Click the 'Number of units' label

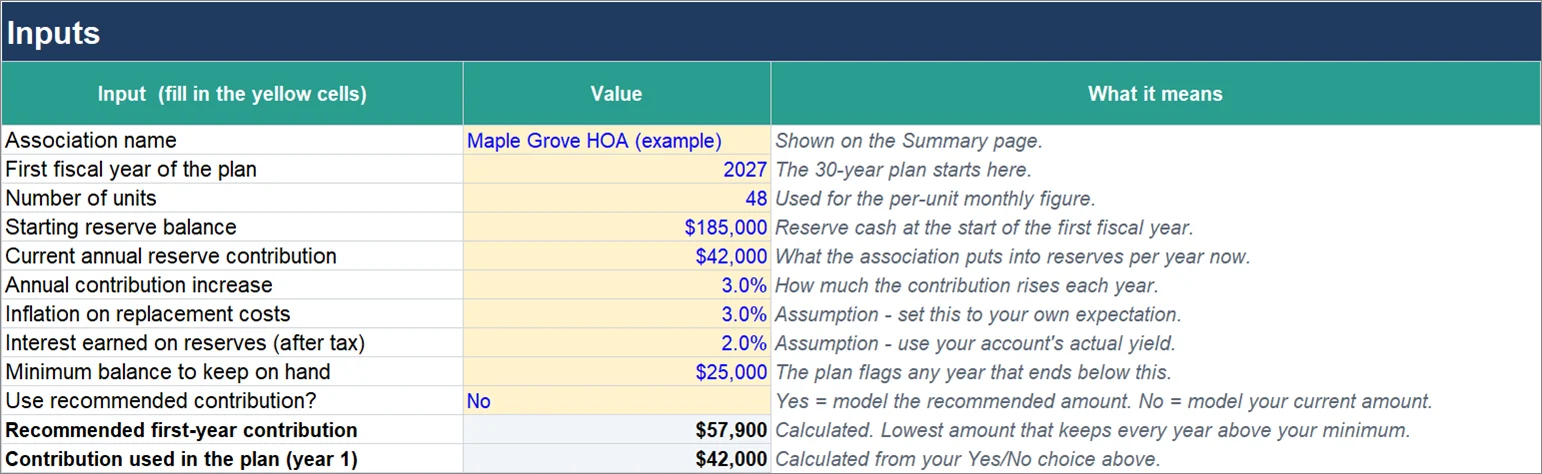pyautogui.click(x=81, y=198)
